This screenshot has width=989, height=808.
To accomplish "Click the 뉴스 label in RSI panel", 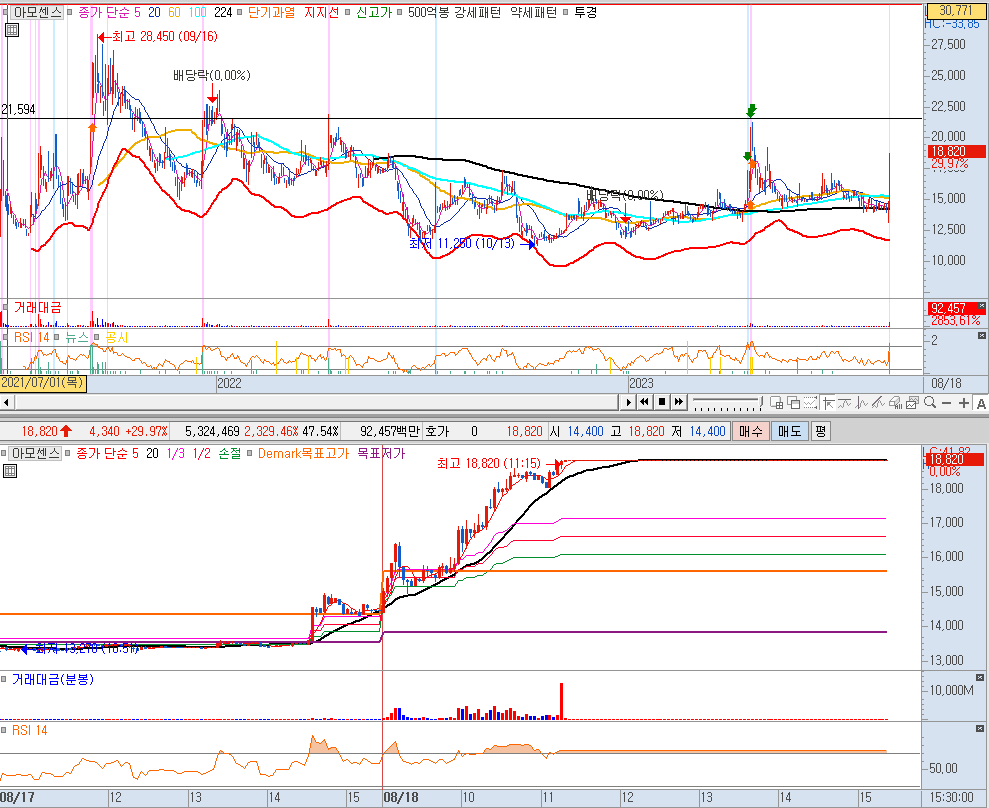I will pos(77,337).
